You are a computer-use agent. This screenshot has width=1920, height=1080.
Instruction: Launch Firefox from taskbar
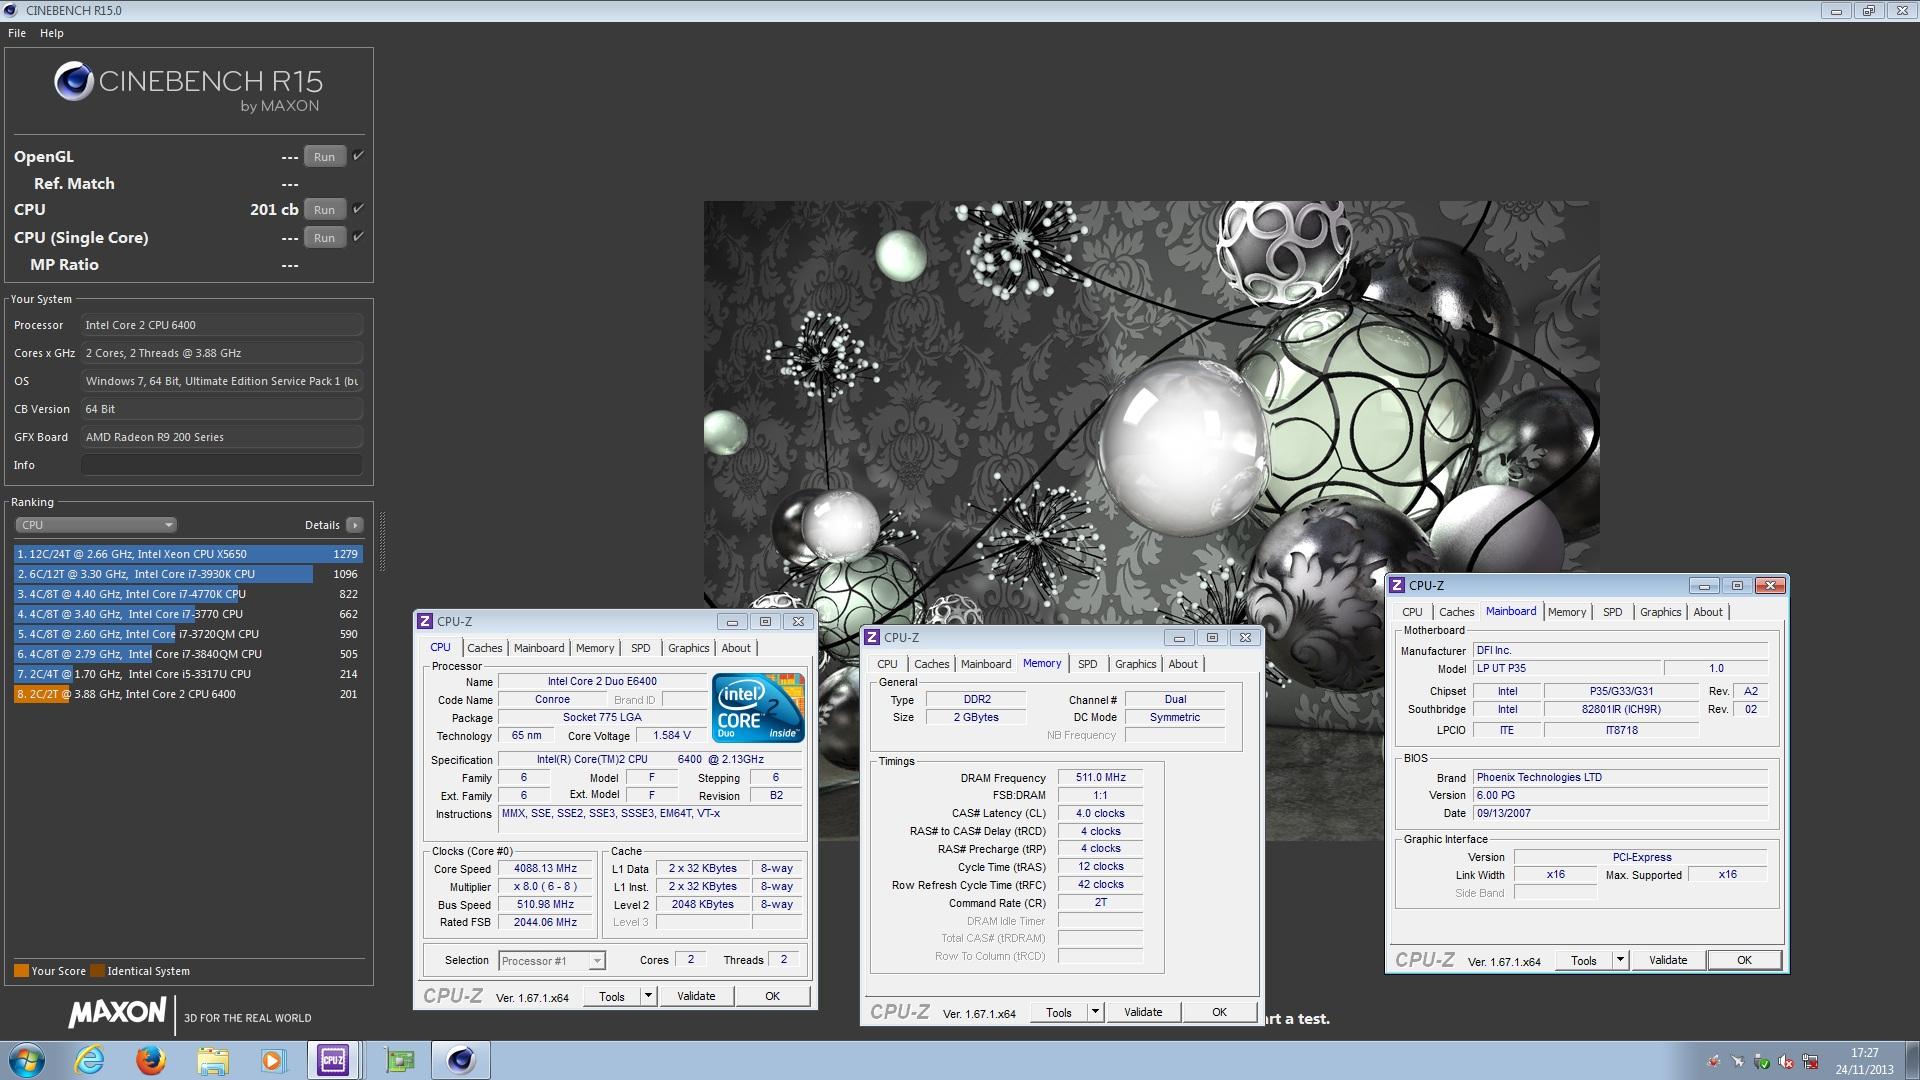151,1060
